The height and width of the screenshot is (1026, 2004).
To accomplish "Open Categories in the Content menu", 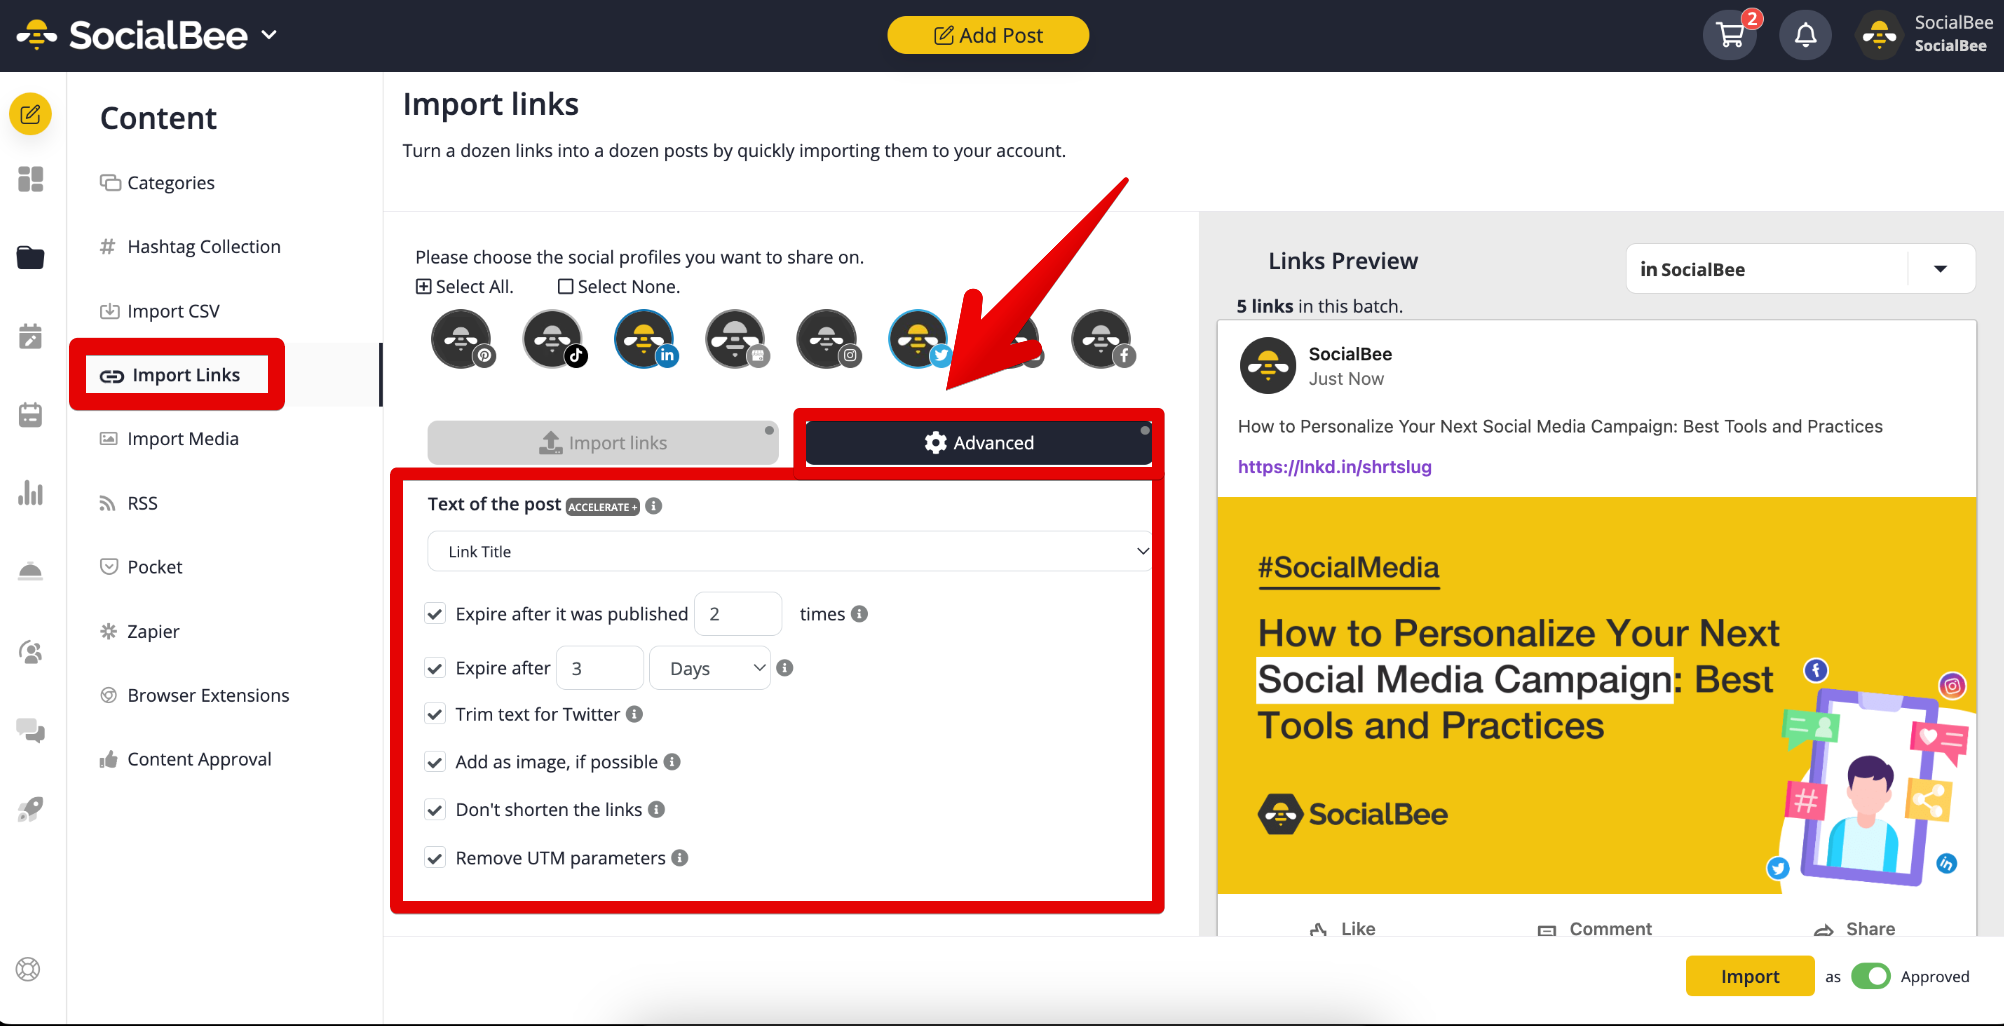I will [x=171, y=183].
